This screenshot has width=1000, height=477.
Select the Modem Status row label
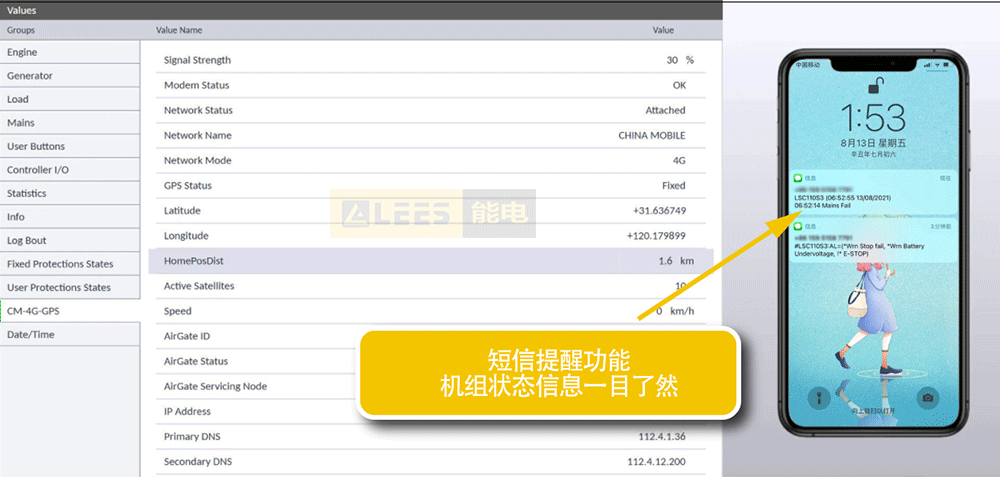(196, 85)
